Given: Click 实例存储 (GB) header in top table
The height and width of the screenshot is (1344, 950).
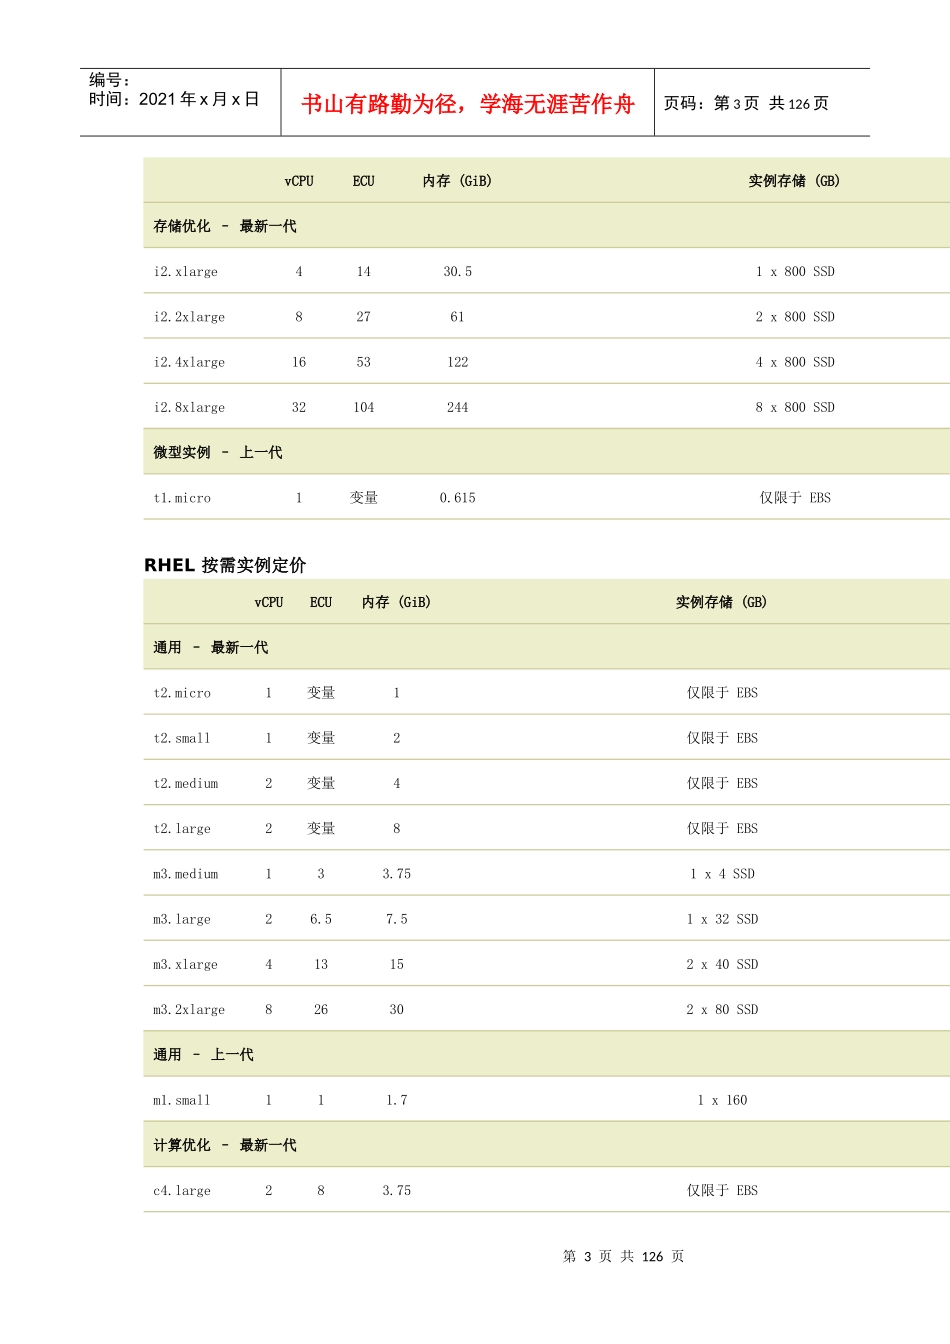Looking at the screenshot, I should point(795,181).
